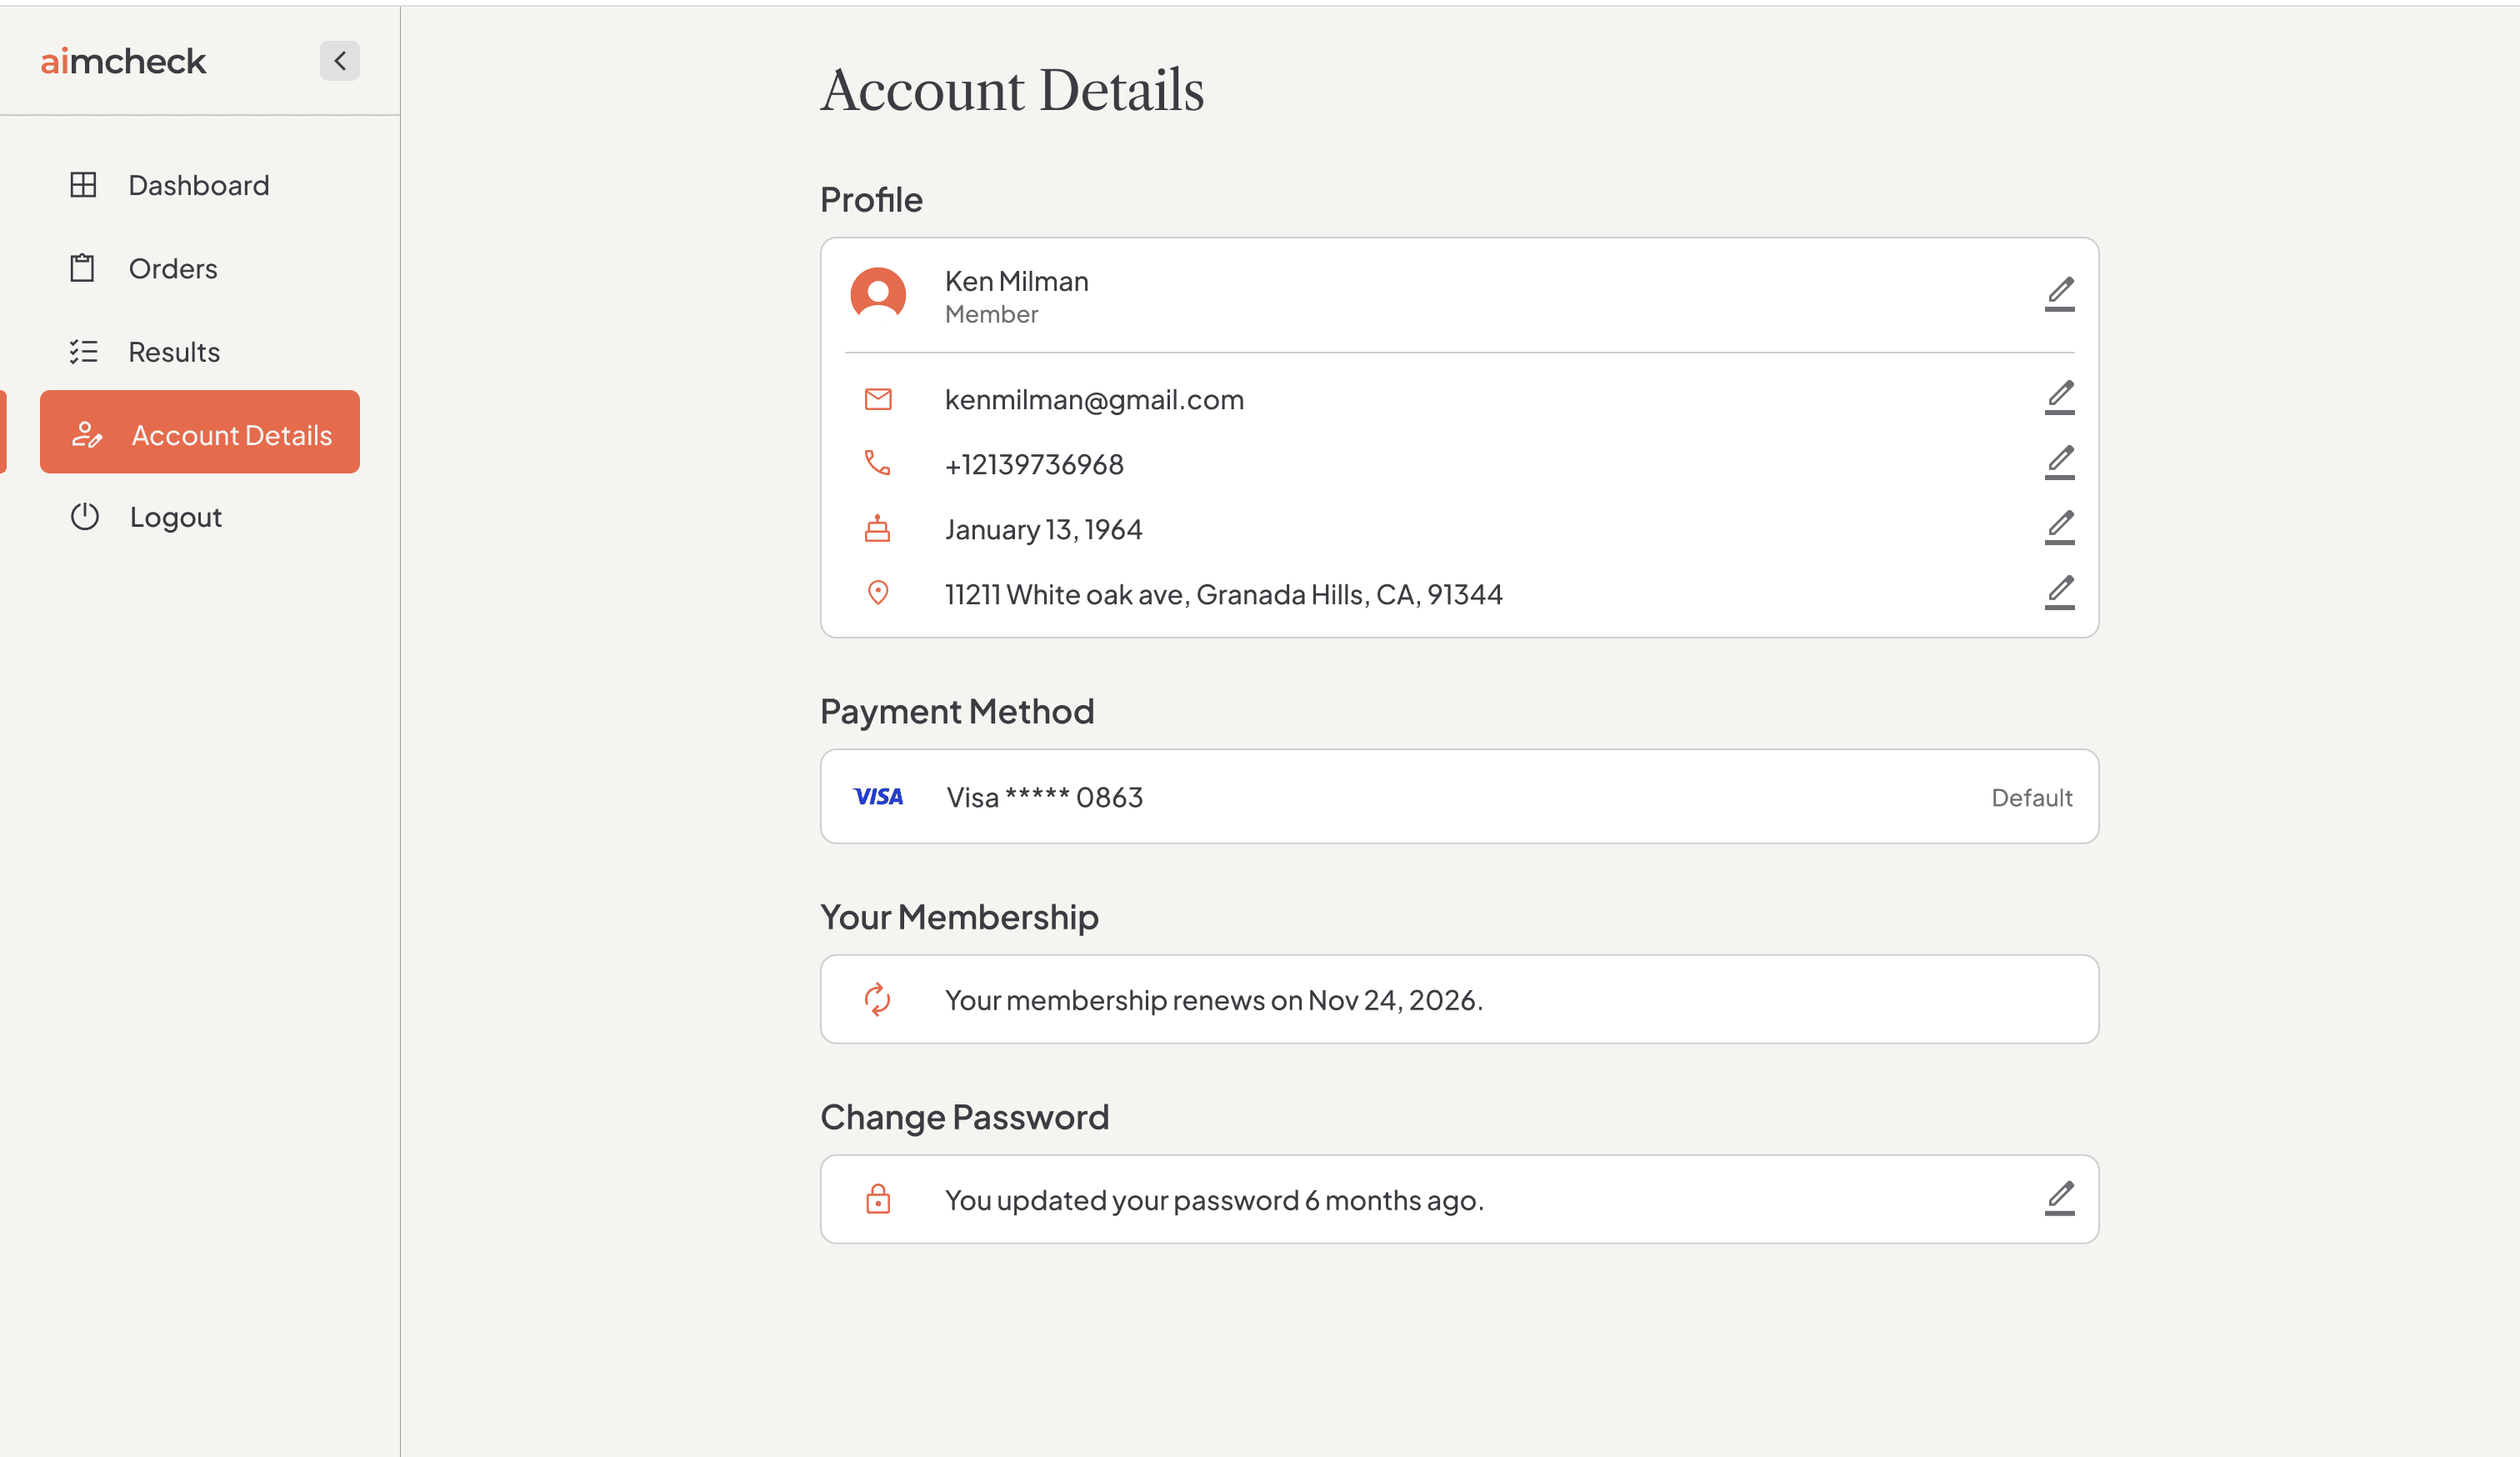Viewport: 2520px width, 1457px height.
Task: Edit the White oak ave address
Action: pos(2060,592)
